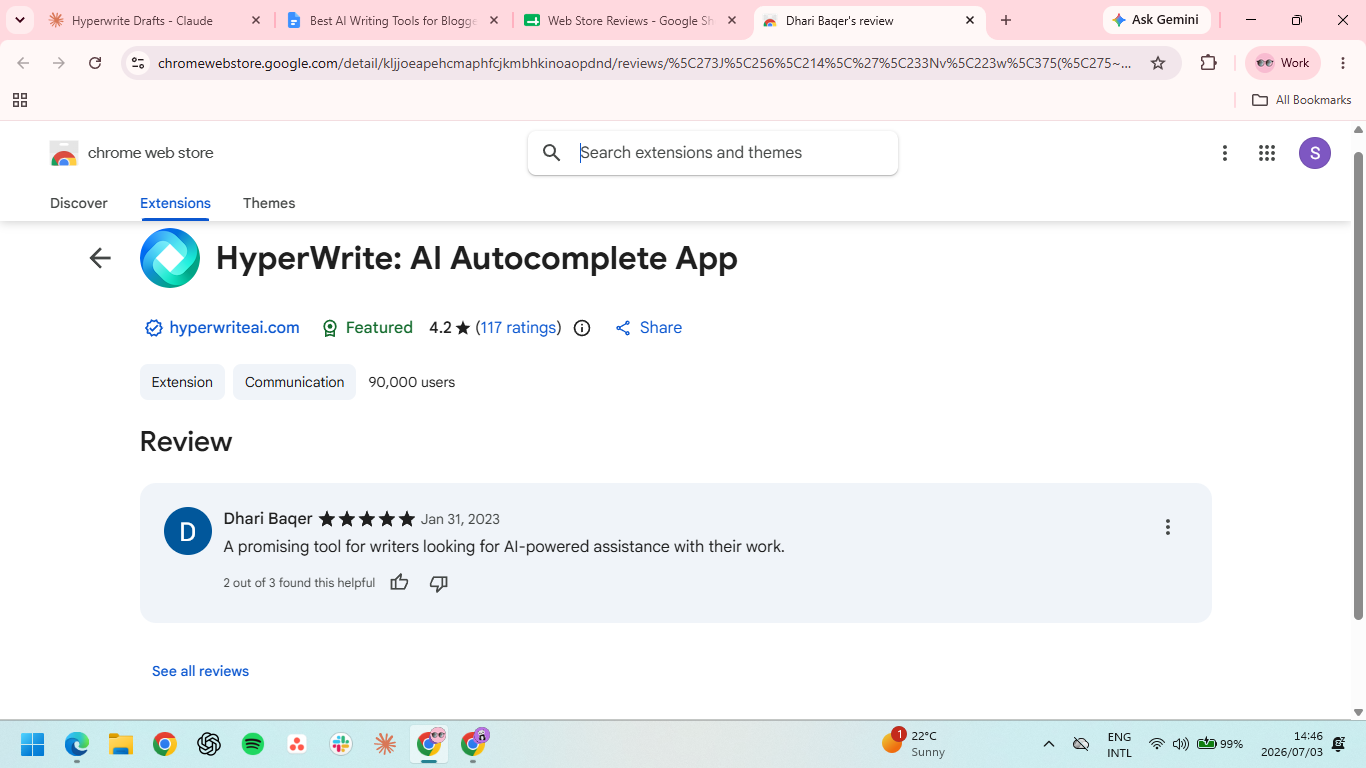This screenshot has height=768, width=1366.
Task: Click the "90,000 users" text
Action: (412, 382)
